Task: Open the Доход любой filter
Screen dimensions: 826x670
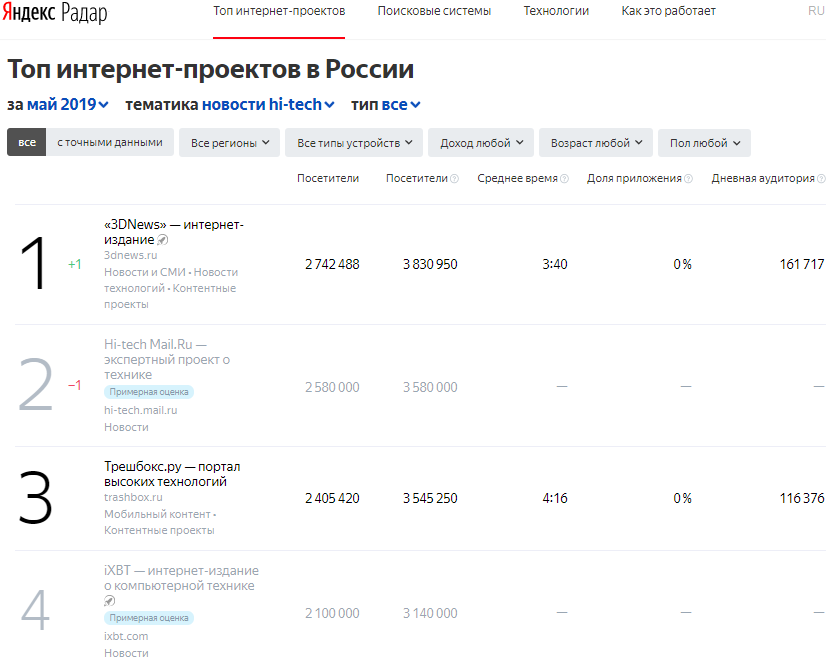Action: [481, 143]
